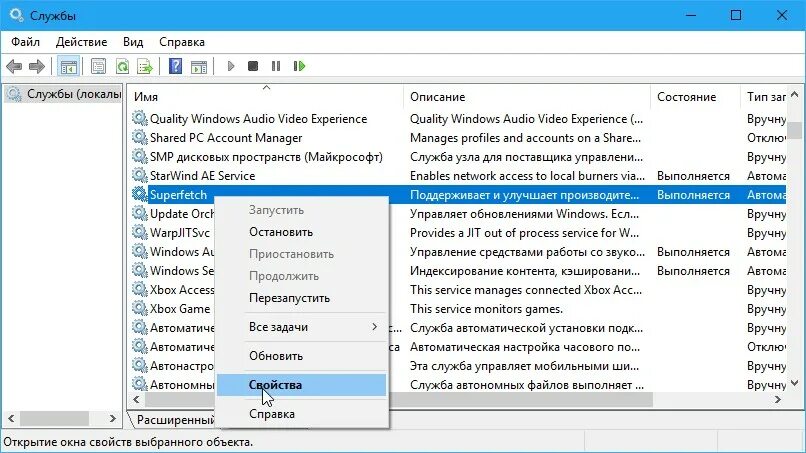The height and width of the screenshot is (453, 806).
Task: Click the Службы app icon in title bar
Action: 16,15
